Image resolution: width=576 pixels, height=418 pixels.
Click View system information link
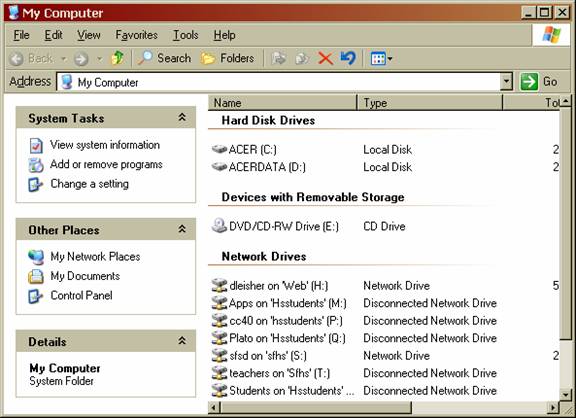click(x=105, y=145)
